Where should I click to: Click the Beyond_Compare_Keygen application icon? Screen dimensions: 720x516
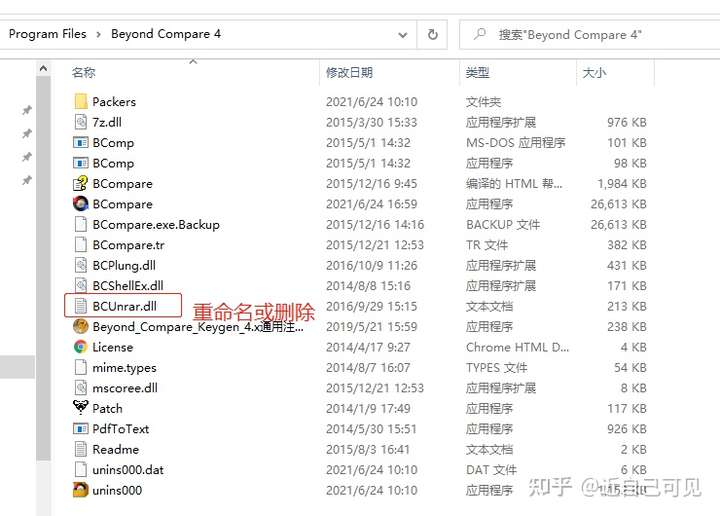80,326
